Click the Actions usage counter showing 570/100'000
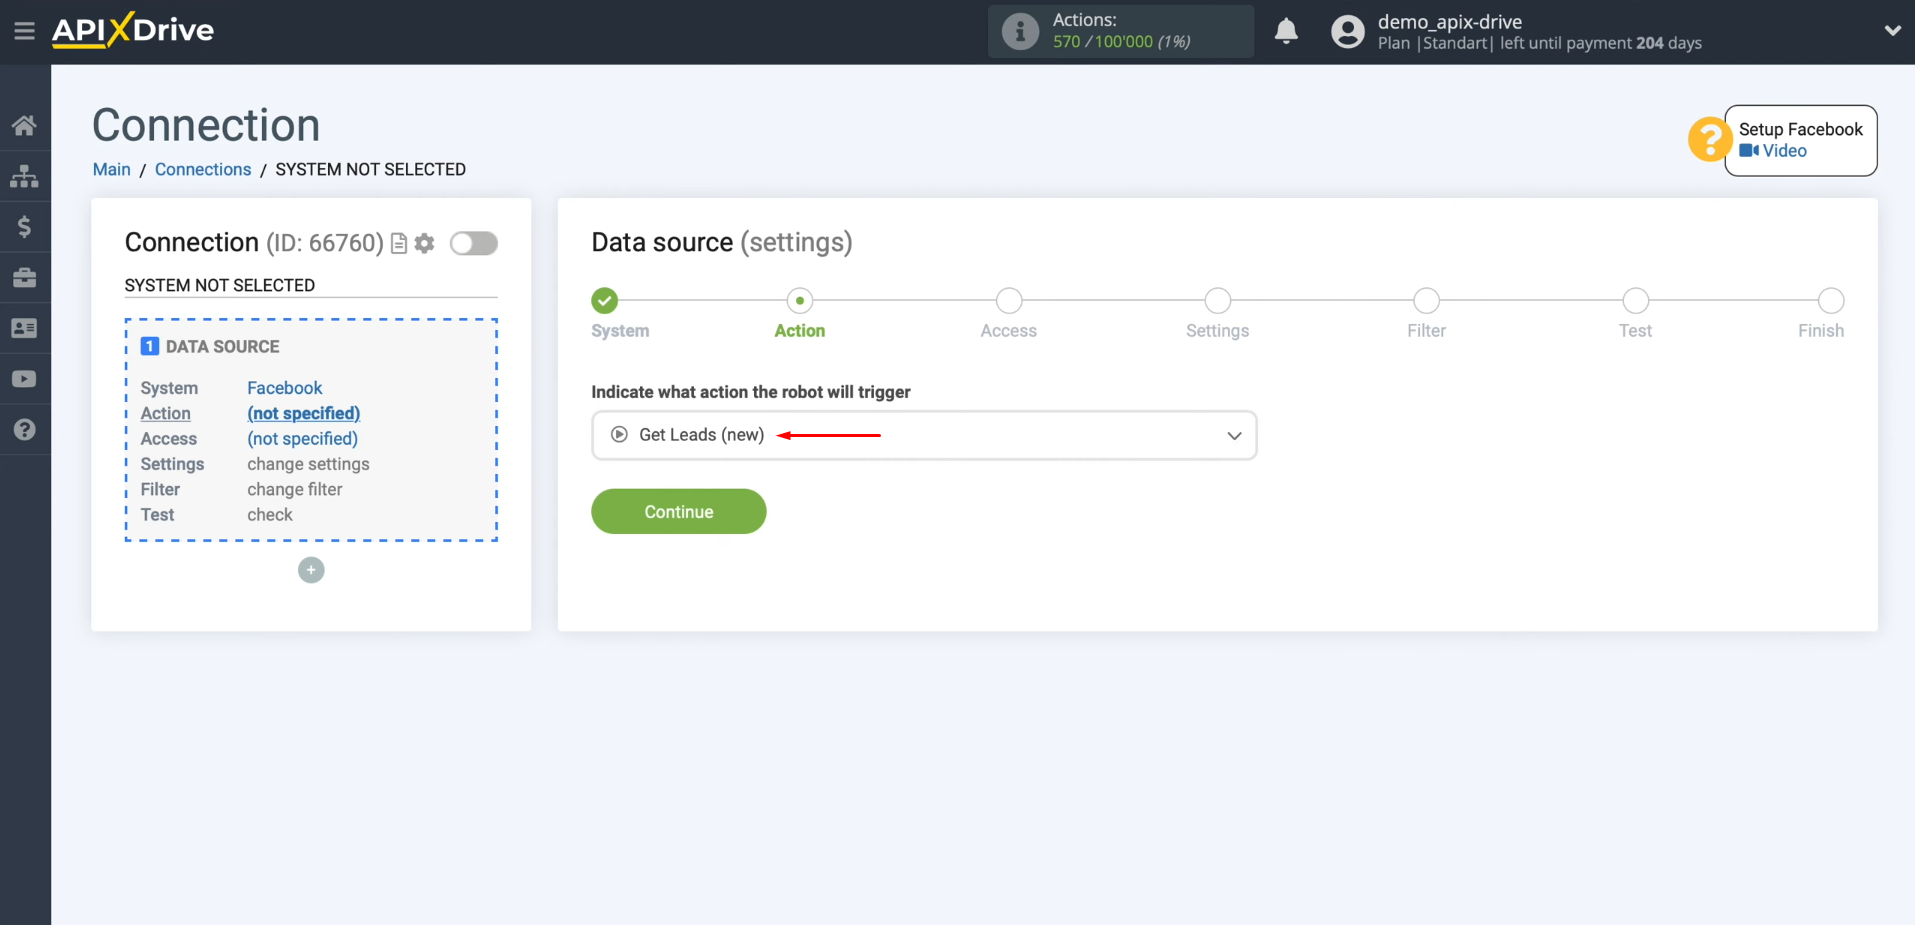This screenshot has width=1915, height=925. point(1120,31)
